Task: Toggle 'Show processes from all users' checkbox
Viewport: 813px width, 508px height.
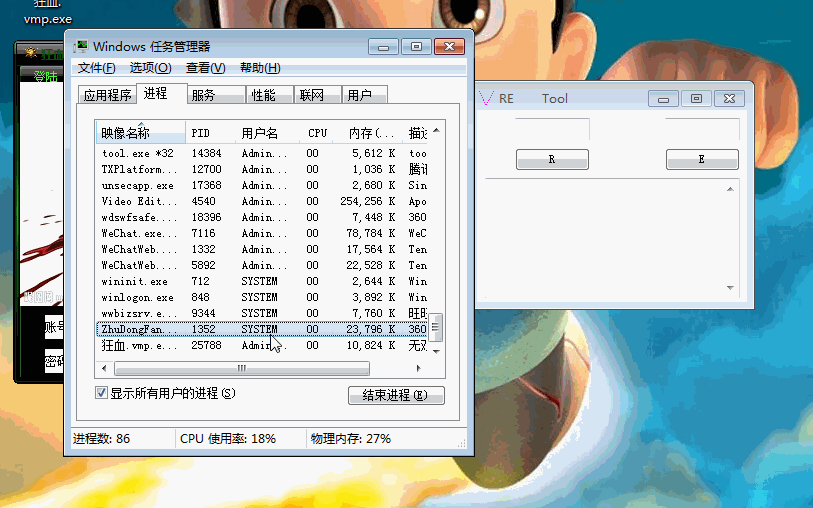Action: click(x=101, y=393)
